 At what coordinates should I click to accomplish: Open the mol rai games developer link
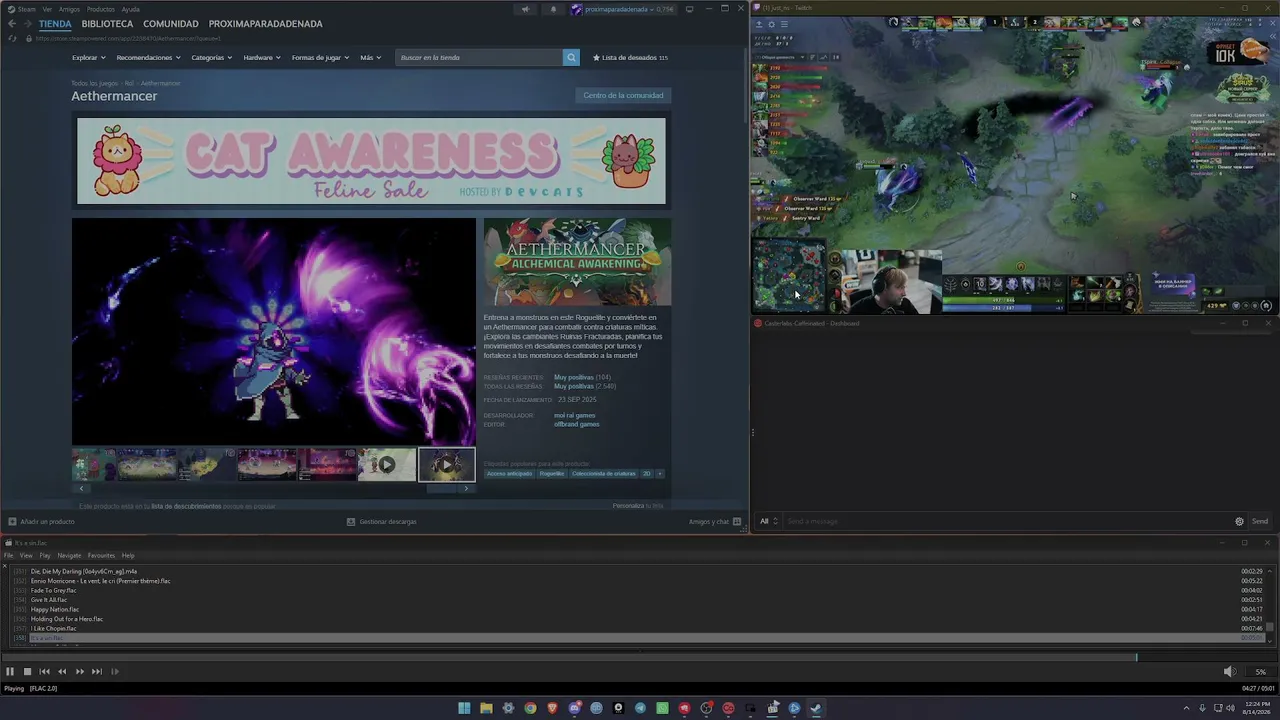point(574,415)
